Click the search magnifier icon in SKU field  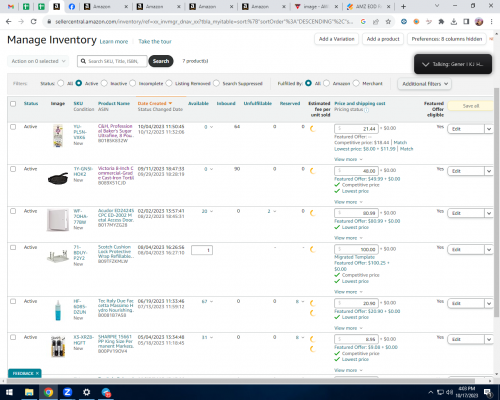[83, 61]
